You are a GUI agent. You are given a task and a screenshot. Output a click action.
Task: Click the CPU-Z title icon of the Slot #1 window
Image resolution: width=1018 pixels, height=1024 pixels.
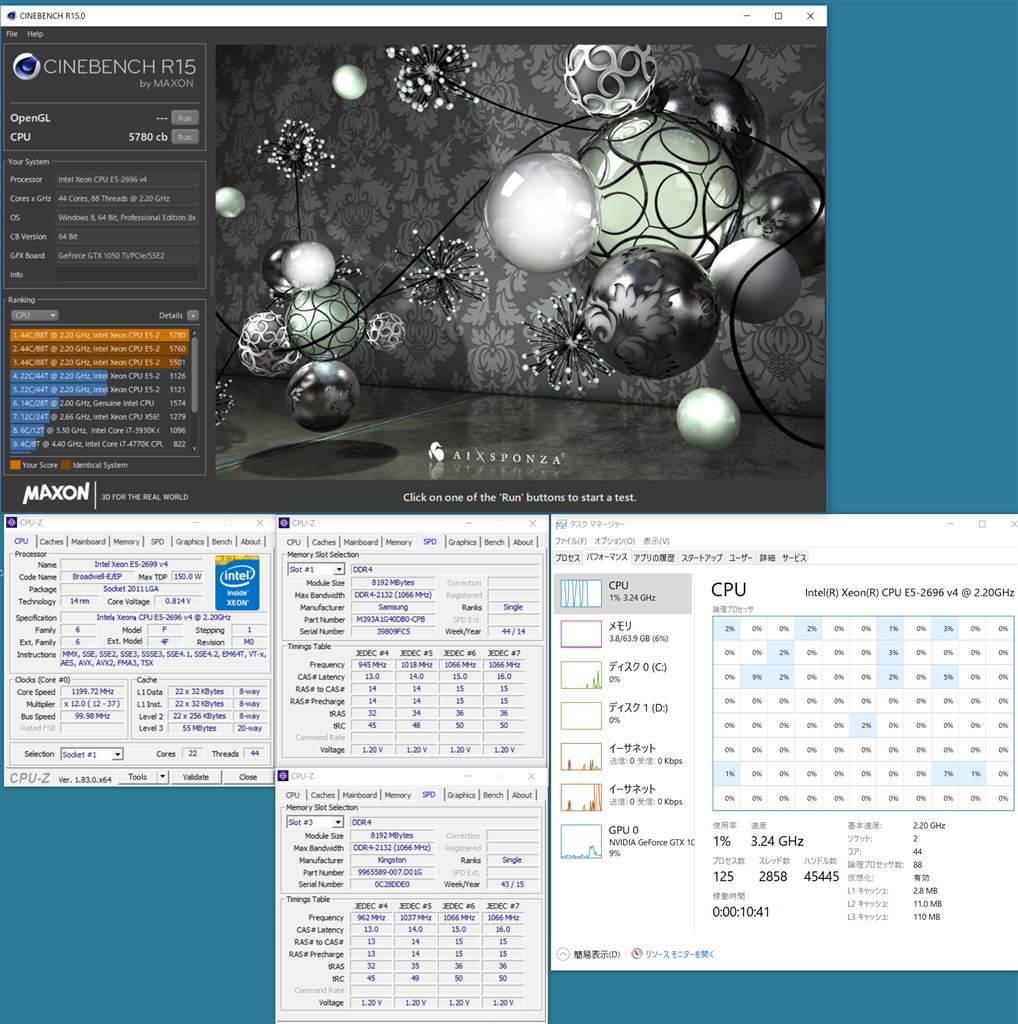coord(284,523)
